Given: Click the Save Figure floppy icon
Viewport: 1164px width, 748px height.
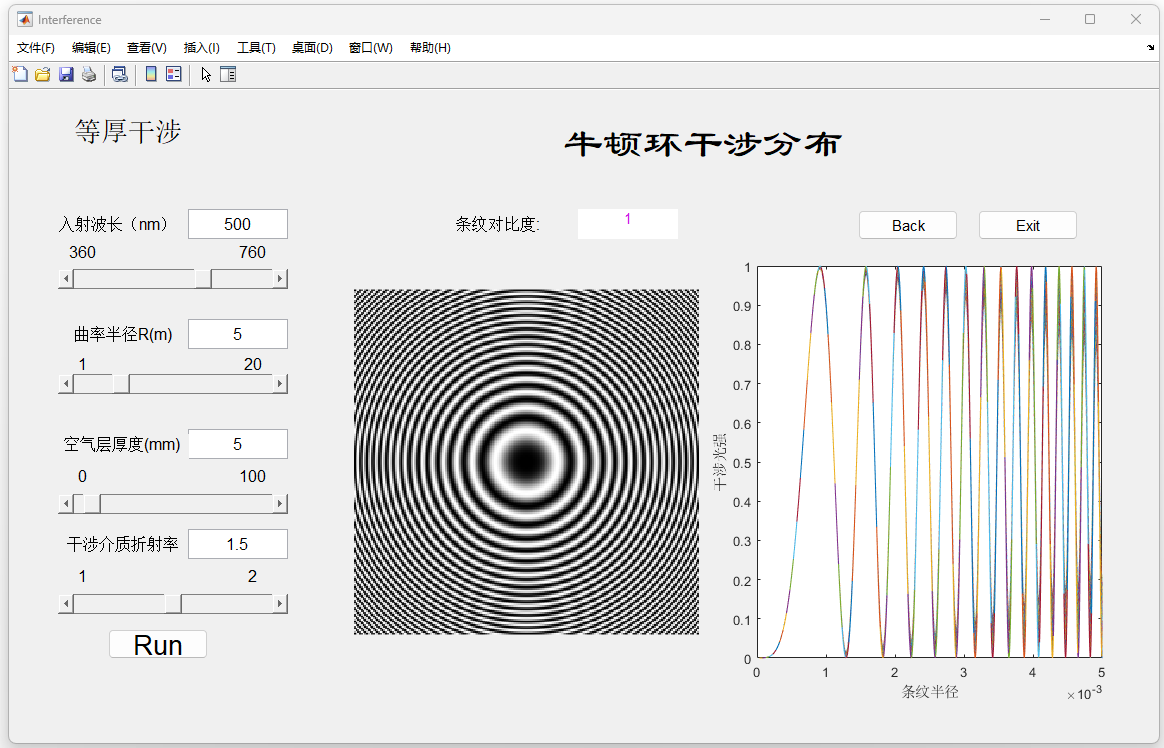Looking at the screenshot, I should point(66,74).
